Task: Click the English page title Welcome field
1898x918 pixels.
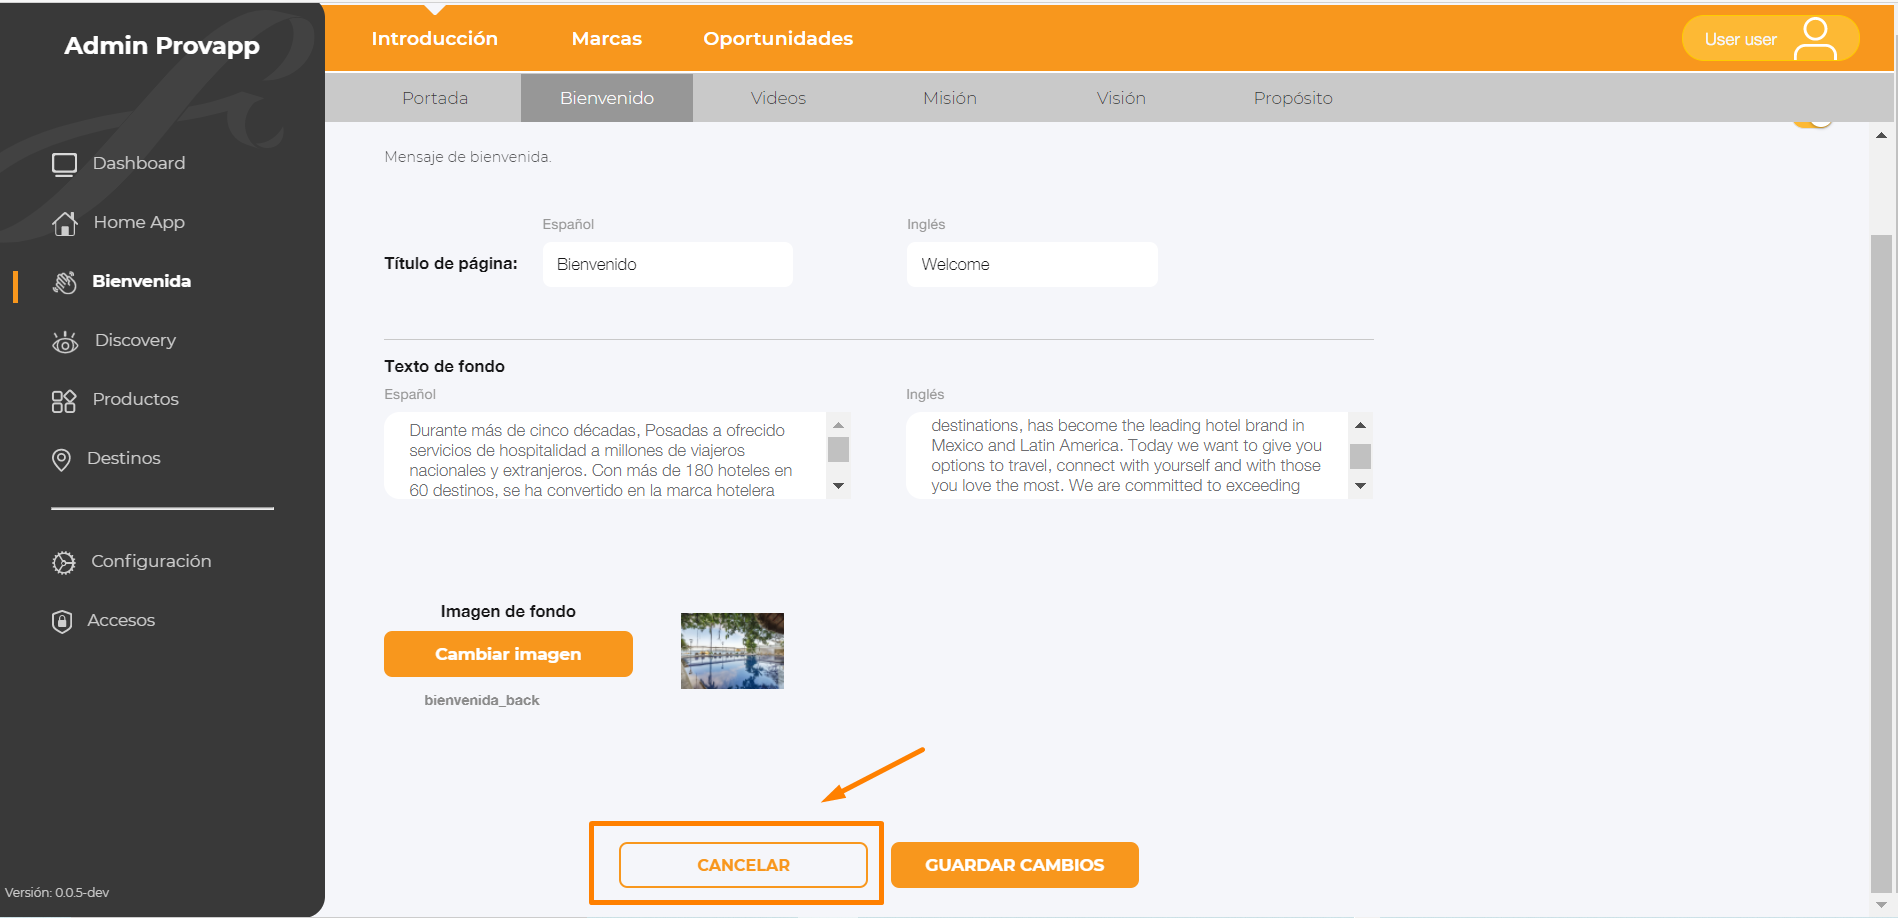Action: coord(1032,264)
